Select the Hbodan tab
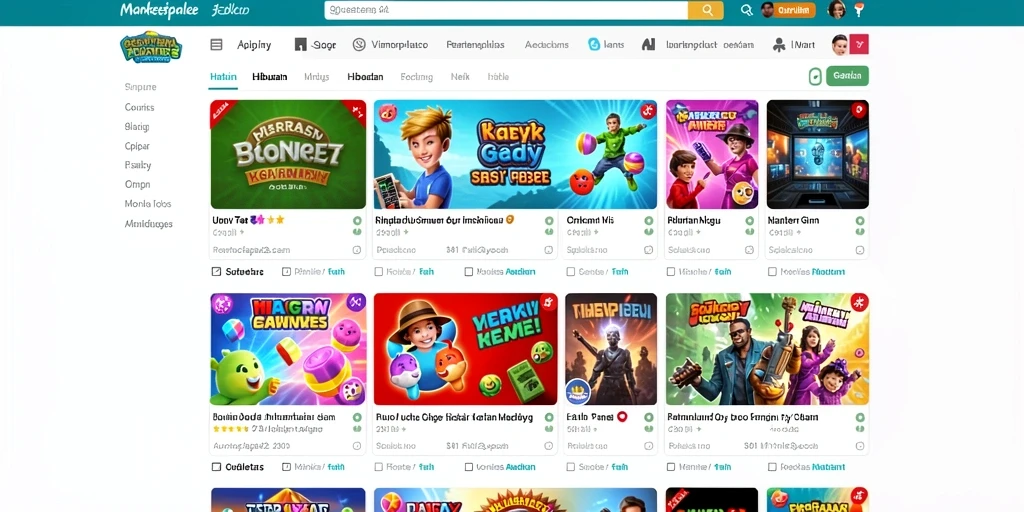The image size is (1024, 512). coord(365,76)
